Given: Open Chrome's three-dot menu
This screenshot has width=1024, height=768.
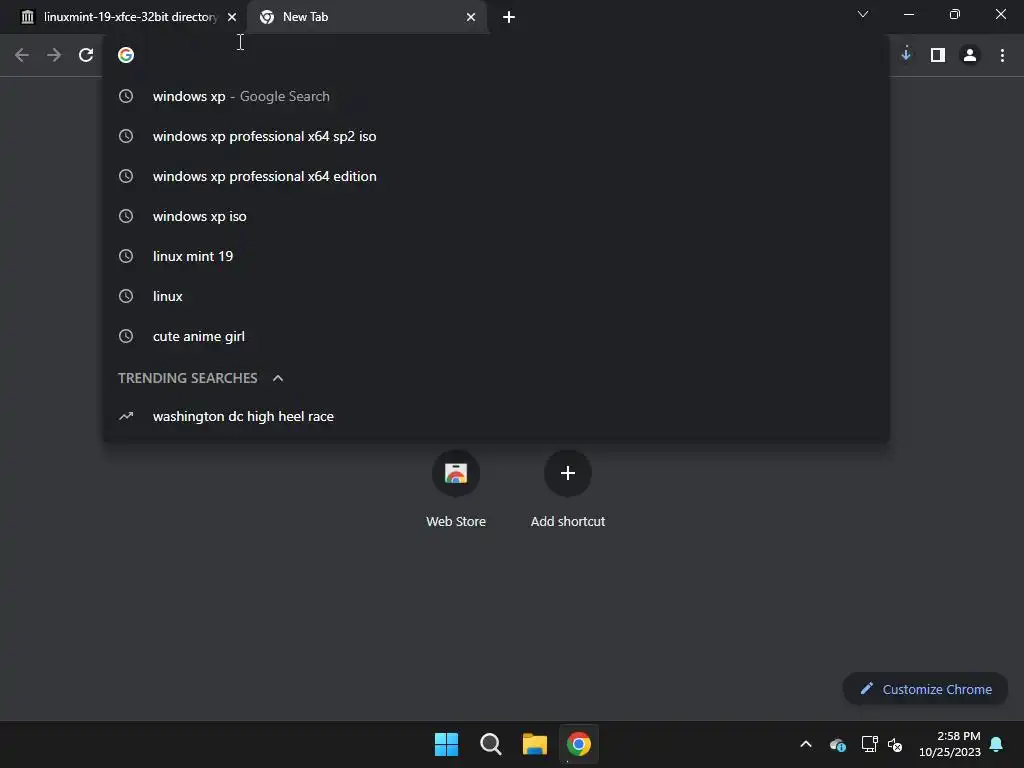Looking at the screenshot, I should pyautogui.click(x=1002, y=55).
